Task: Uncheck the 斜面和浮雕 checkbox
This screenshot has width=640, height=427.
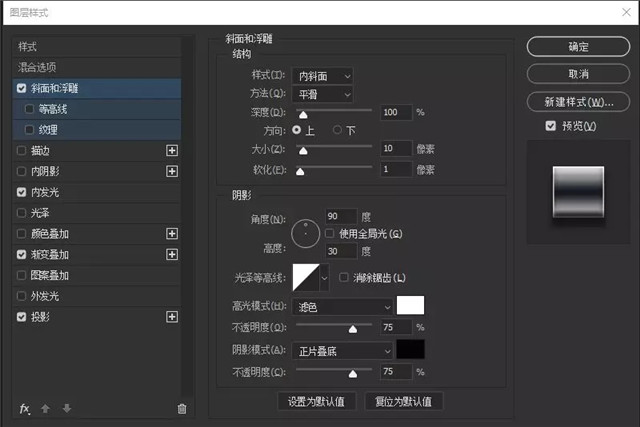Action: tap(22, 88)
